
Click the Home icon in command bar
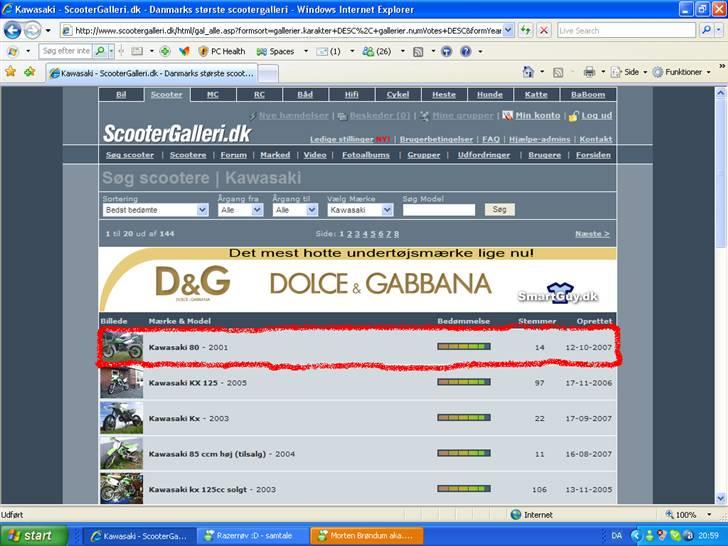click(527, 72)
